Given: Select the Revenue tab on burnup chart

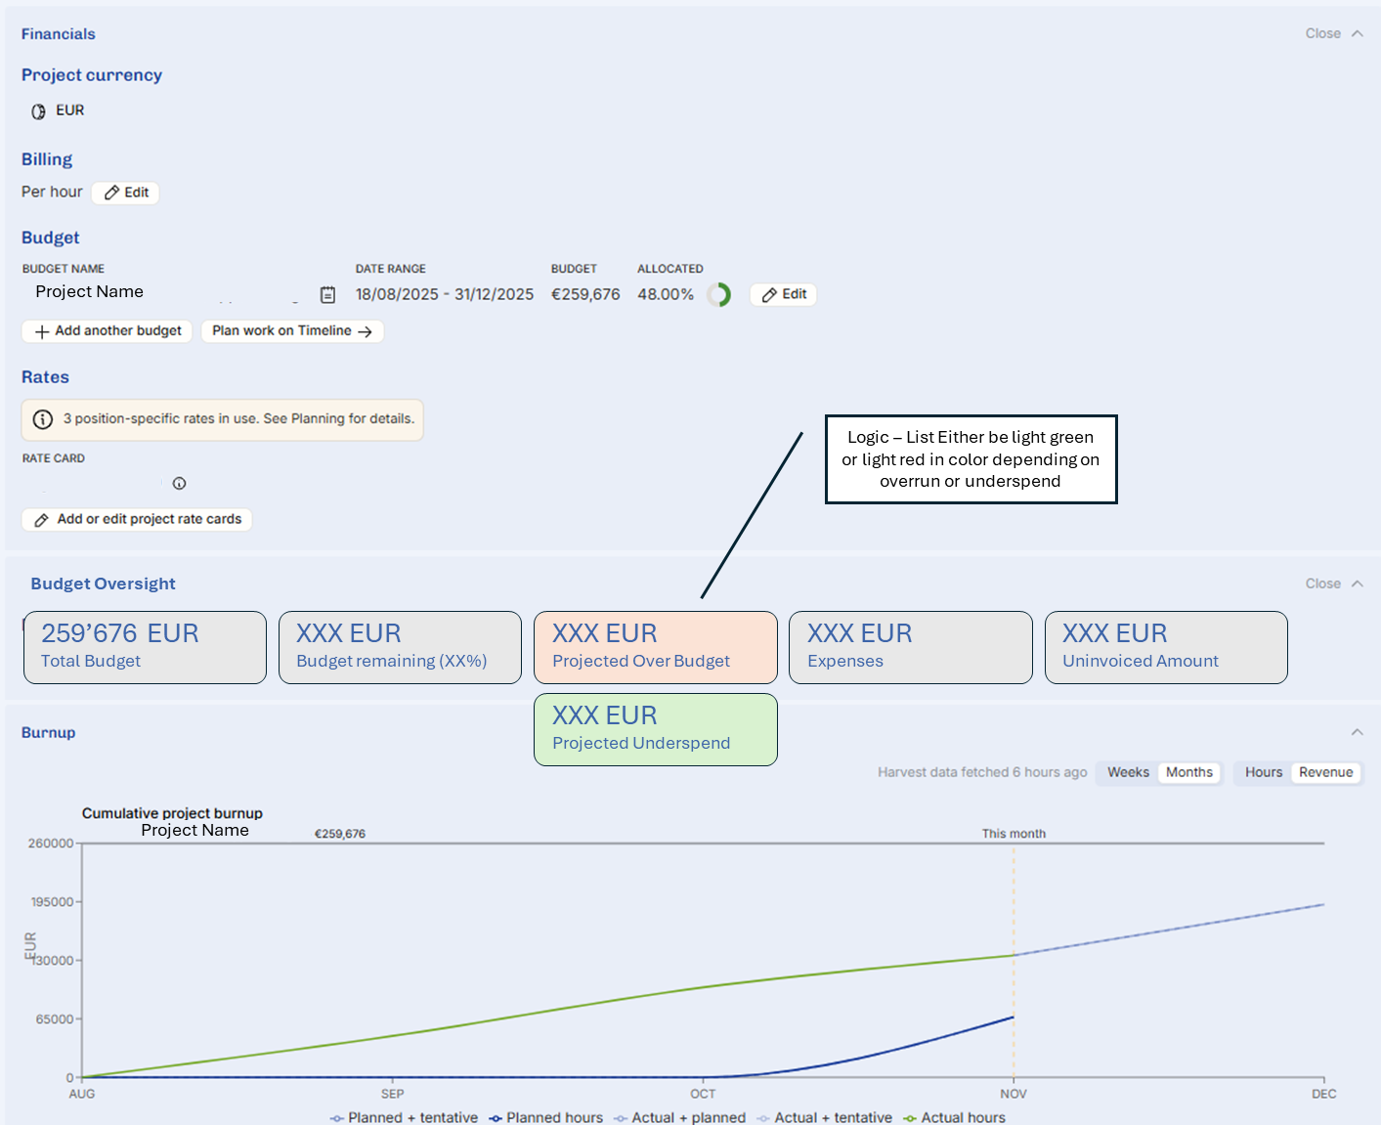Looking at the screenshot, I should pos(1325,773).
